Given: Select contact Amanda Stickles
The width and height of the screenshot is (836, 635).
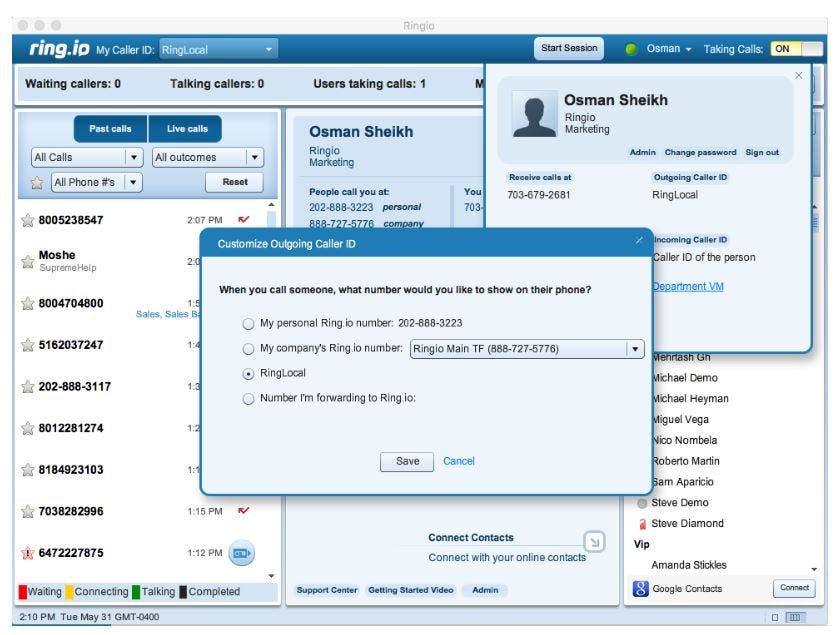Looking at the screenshot, I should (x=688, y=565).
